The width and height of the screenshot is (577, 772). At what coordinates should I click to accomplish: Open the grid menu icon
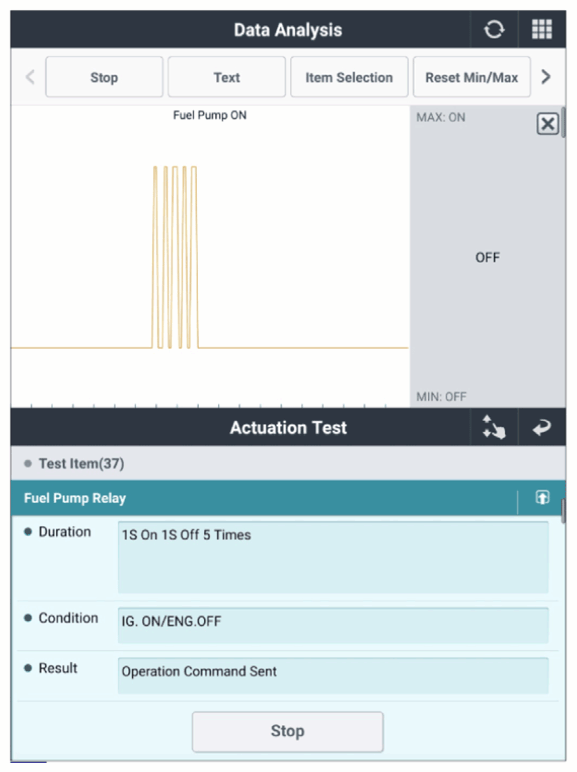point(542,30)
